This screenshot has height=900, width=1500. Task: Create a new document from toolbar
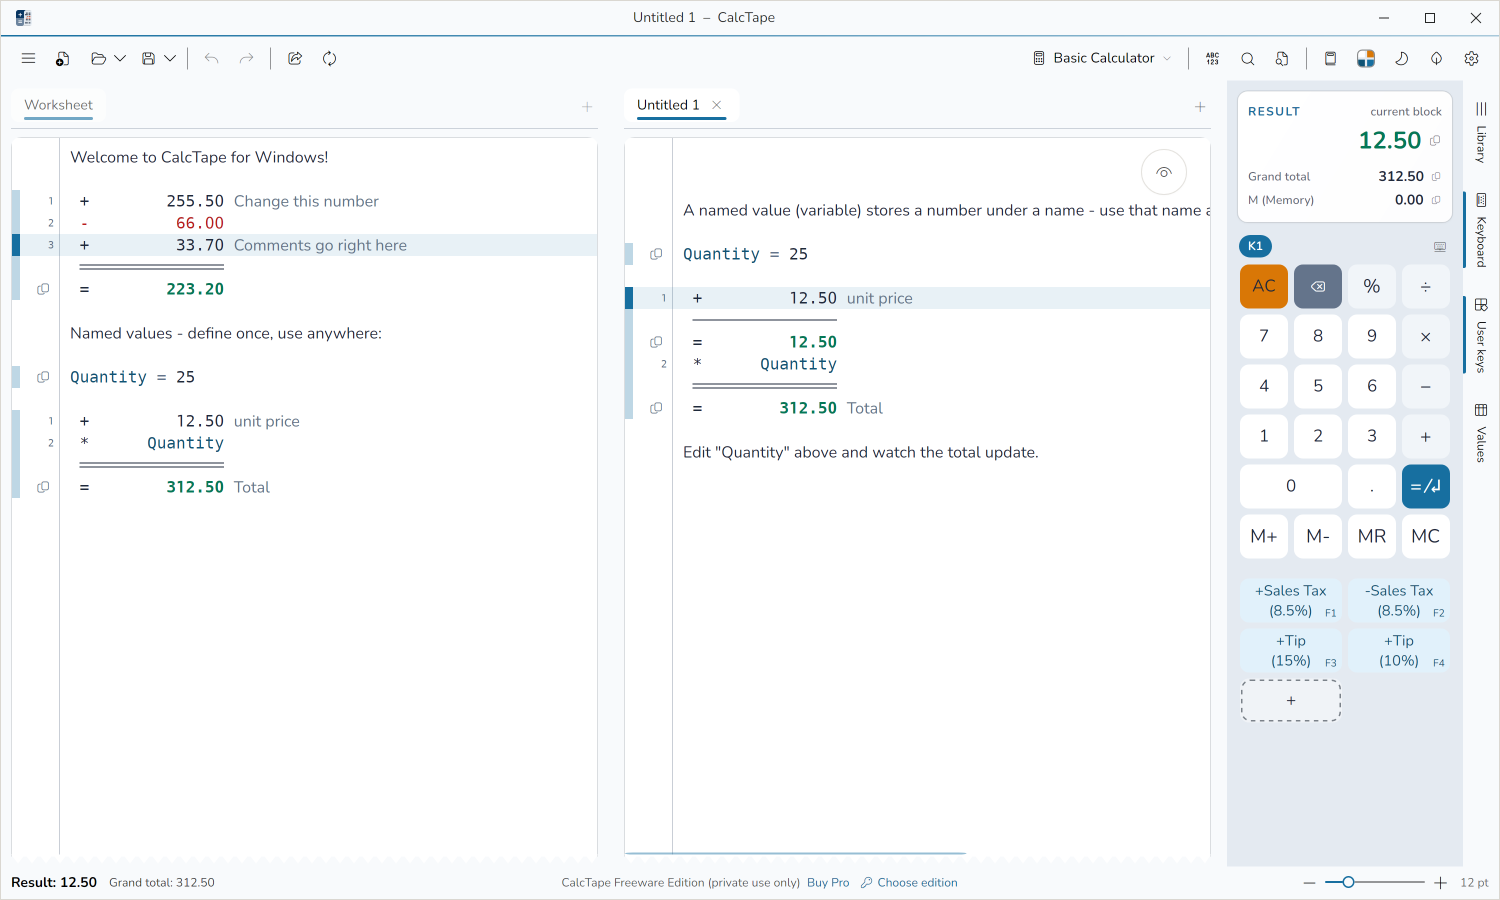coord(62,58)
